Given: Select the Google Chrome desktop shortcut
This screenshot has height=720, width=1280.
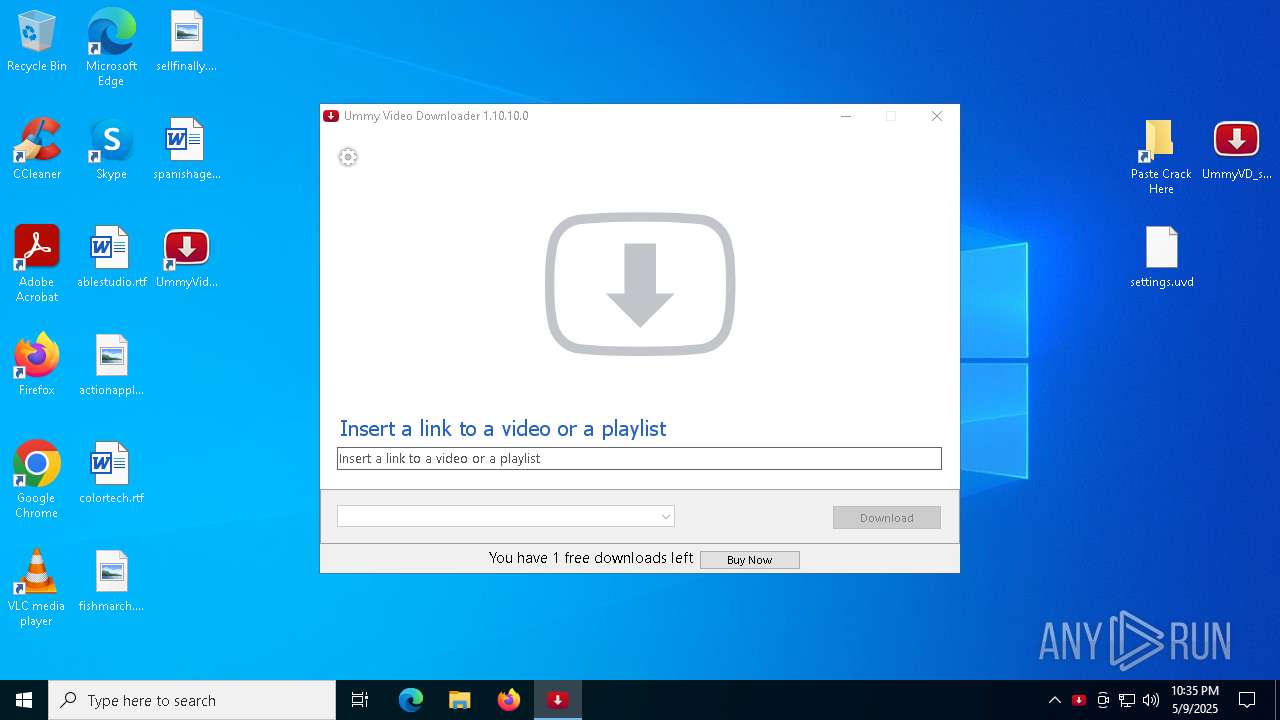Looking at the screenshot, I should 37,480.
